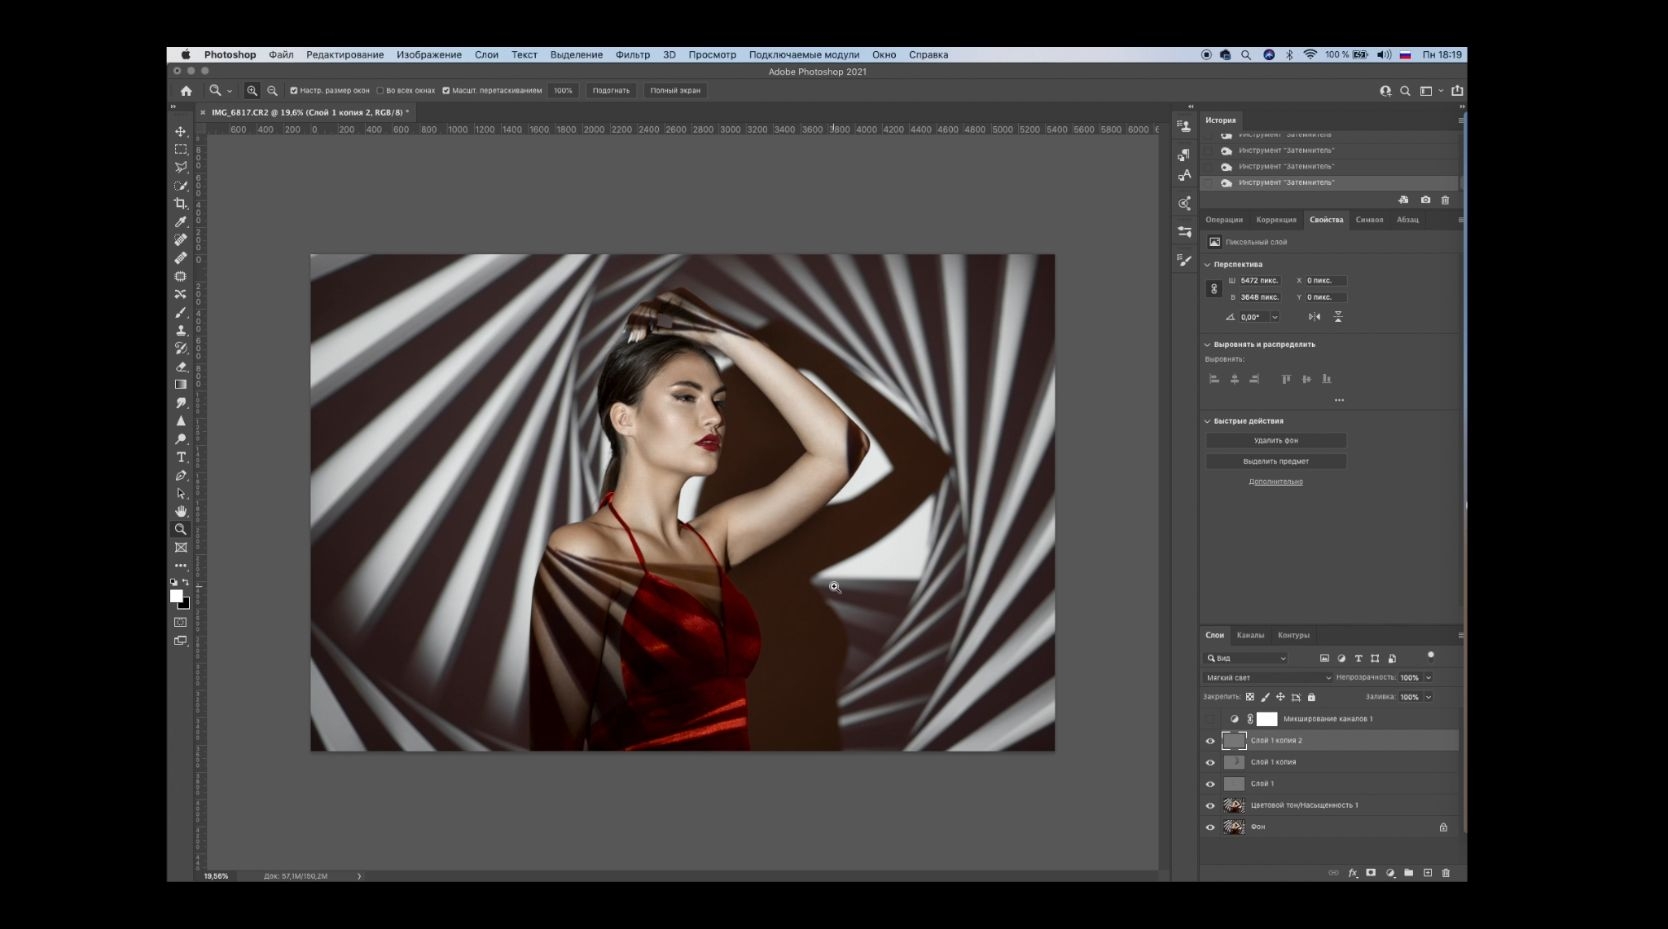Choose the Zoom In mode icon
Image resolution: width=1668 pixels, height=929 pixels.
click(252, 90)
